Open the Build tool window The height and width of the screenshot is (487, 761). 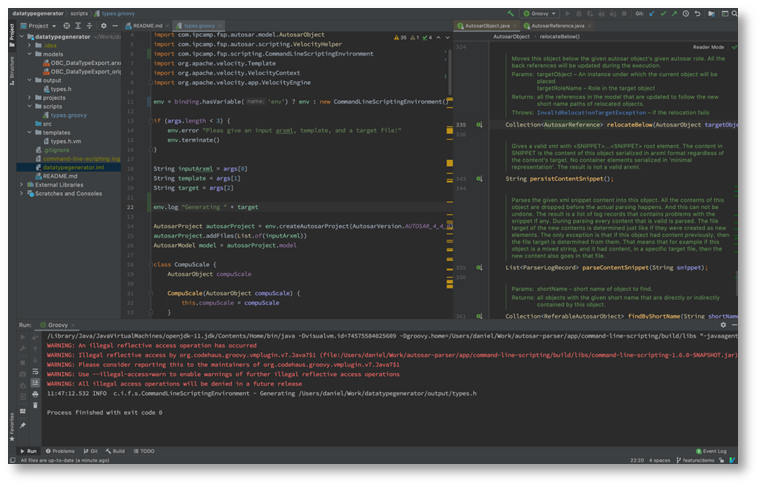(116, 452)
